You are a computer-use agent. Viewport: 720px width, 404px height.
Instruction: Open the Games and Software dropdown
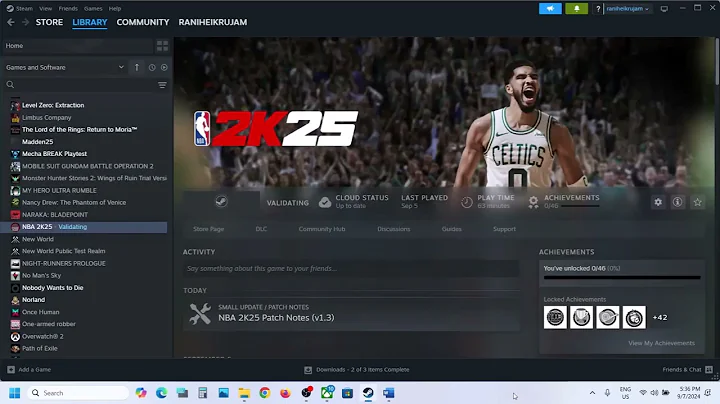point(65,67)
